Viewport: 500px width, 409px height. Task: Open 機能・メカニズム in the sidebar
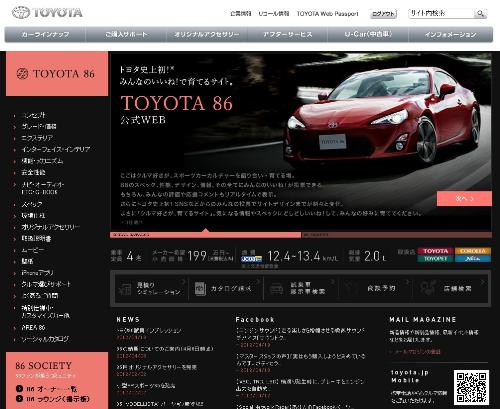point(42,161)
